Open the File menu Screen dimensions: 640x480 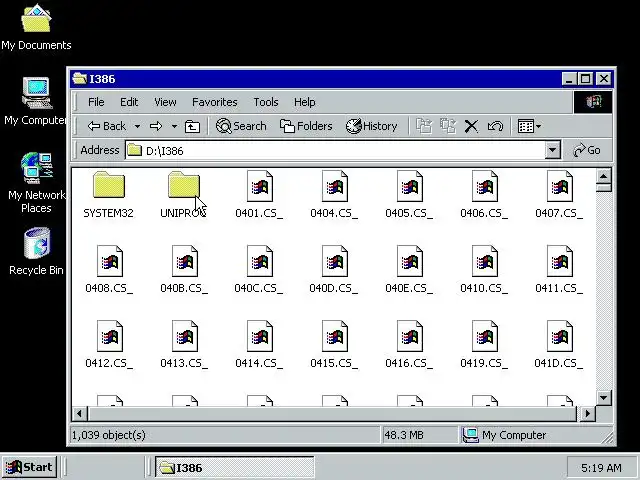(x=96, y=102)
